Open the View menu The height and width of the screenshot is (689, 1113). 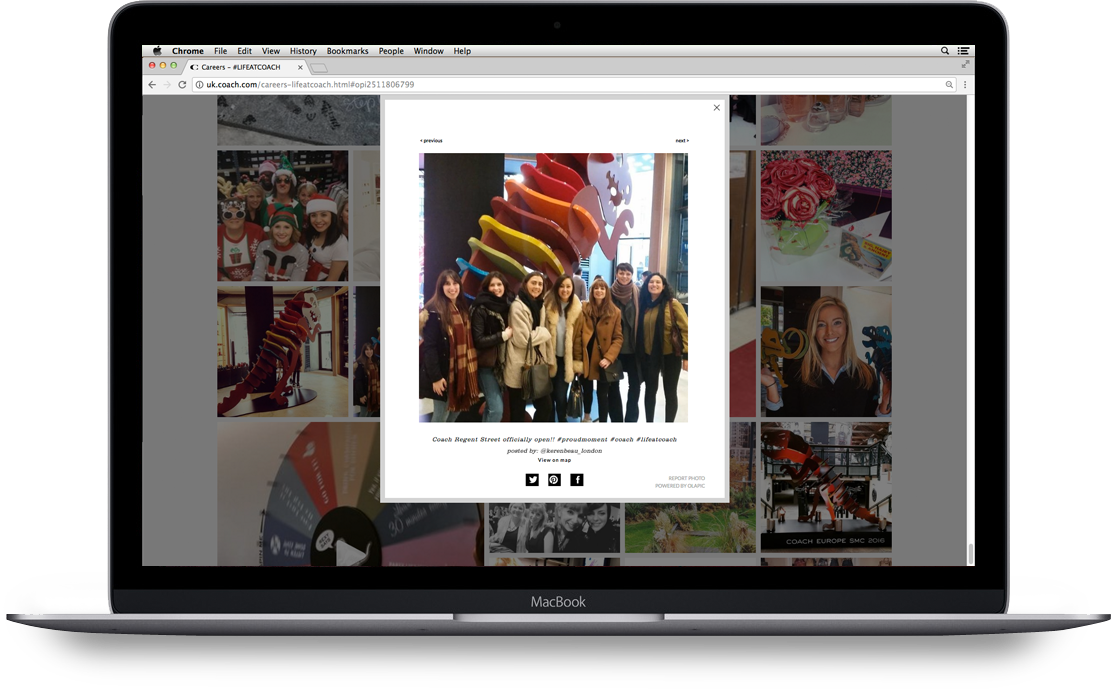[x=270, y=51]
